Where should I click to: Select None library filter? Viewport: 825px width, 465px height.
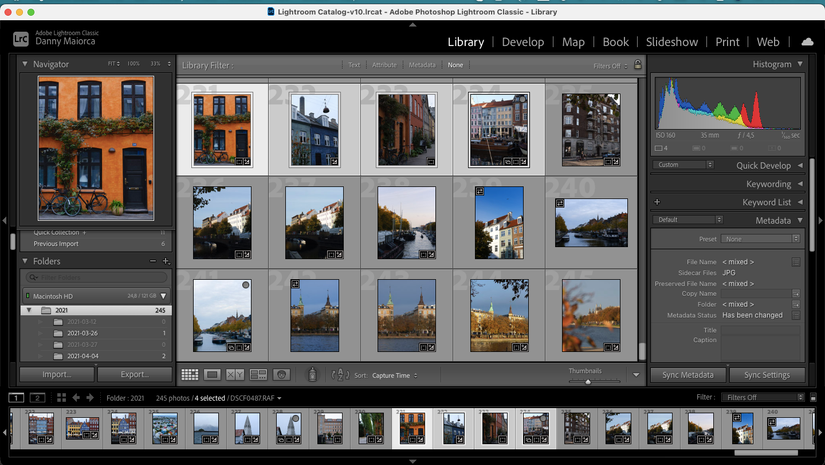(x=455, y=65)
